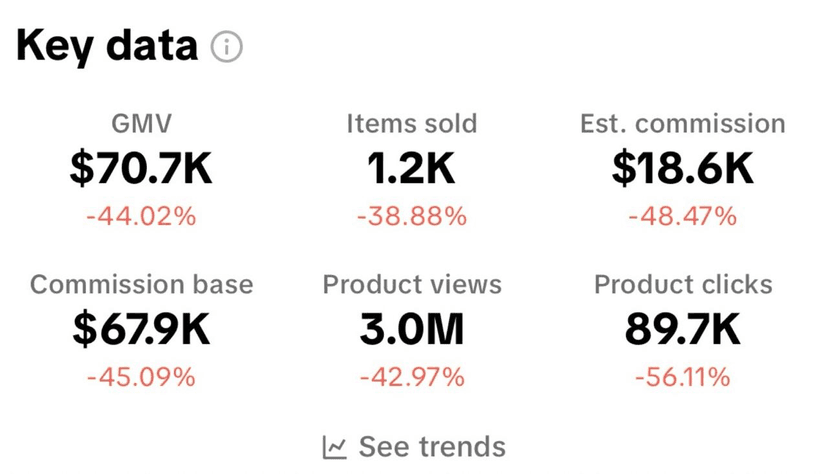This screenshot has width=828, height=474.
Task: Click the Items sold label
Action: click(411, 124)
